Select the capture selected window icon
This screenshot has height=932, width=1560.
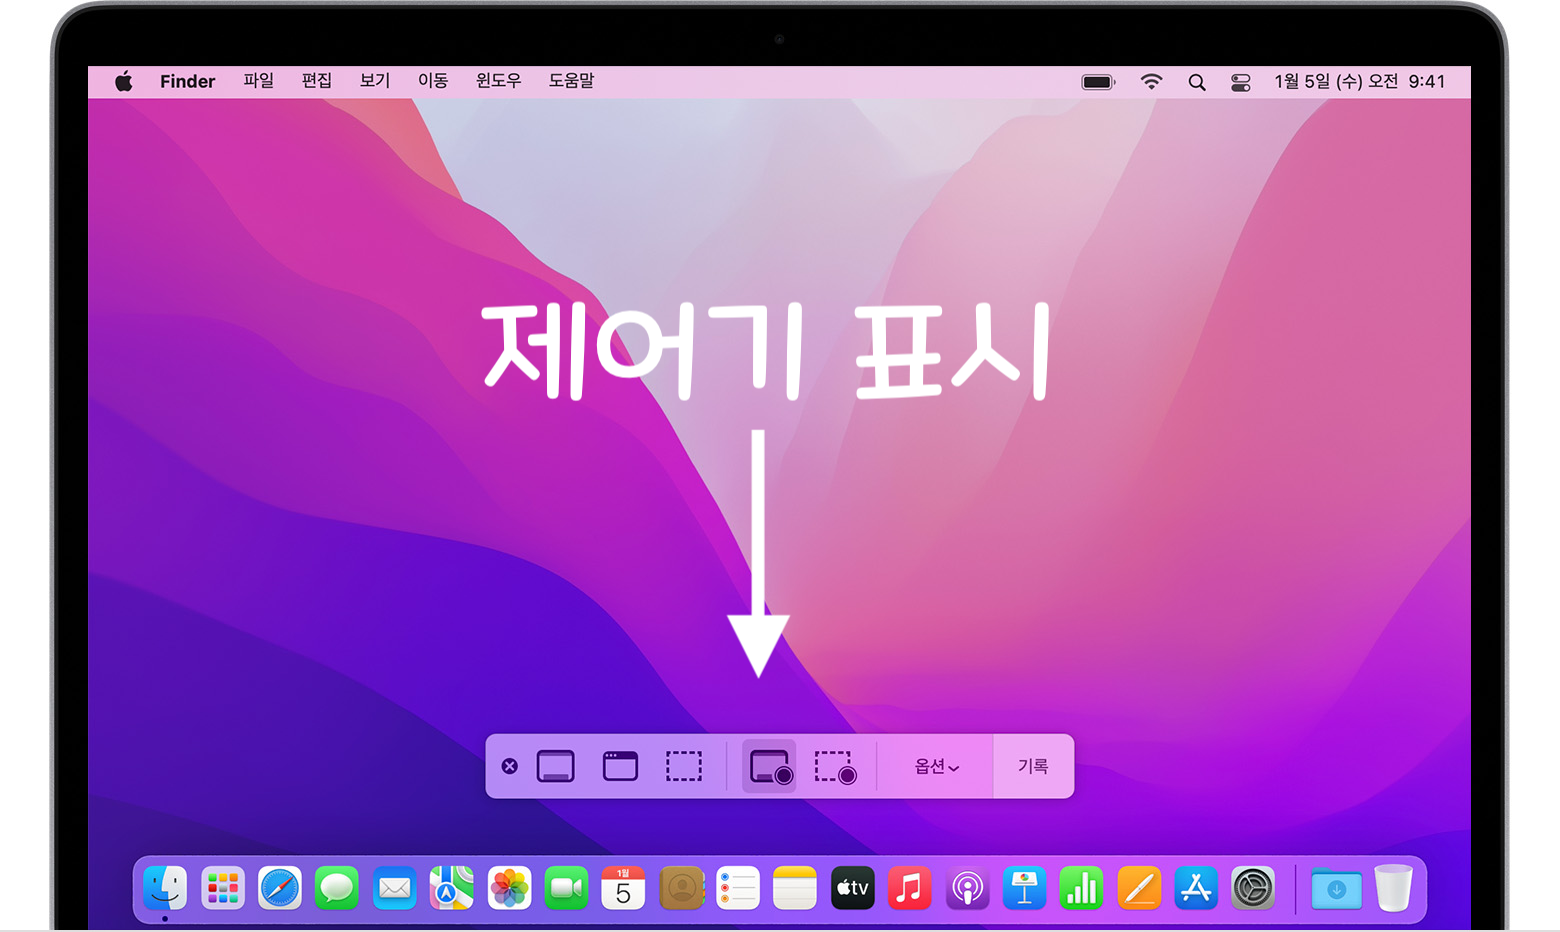620,766
